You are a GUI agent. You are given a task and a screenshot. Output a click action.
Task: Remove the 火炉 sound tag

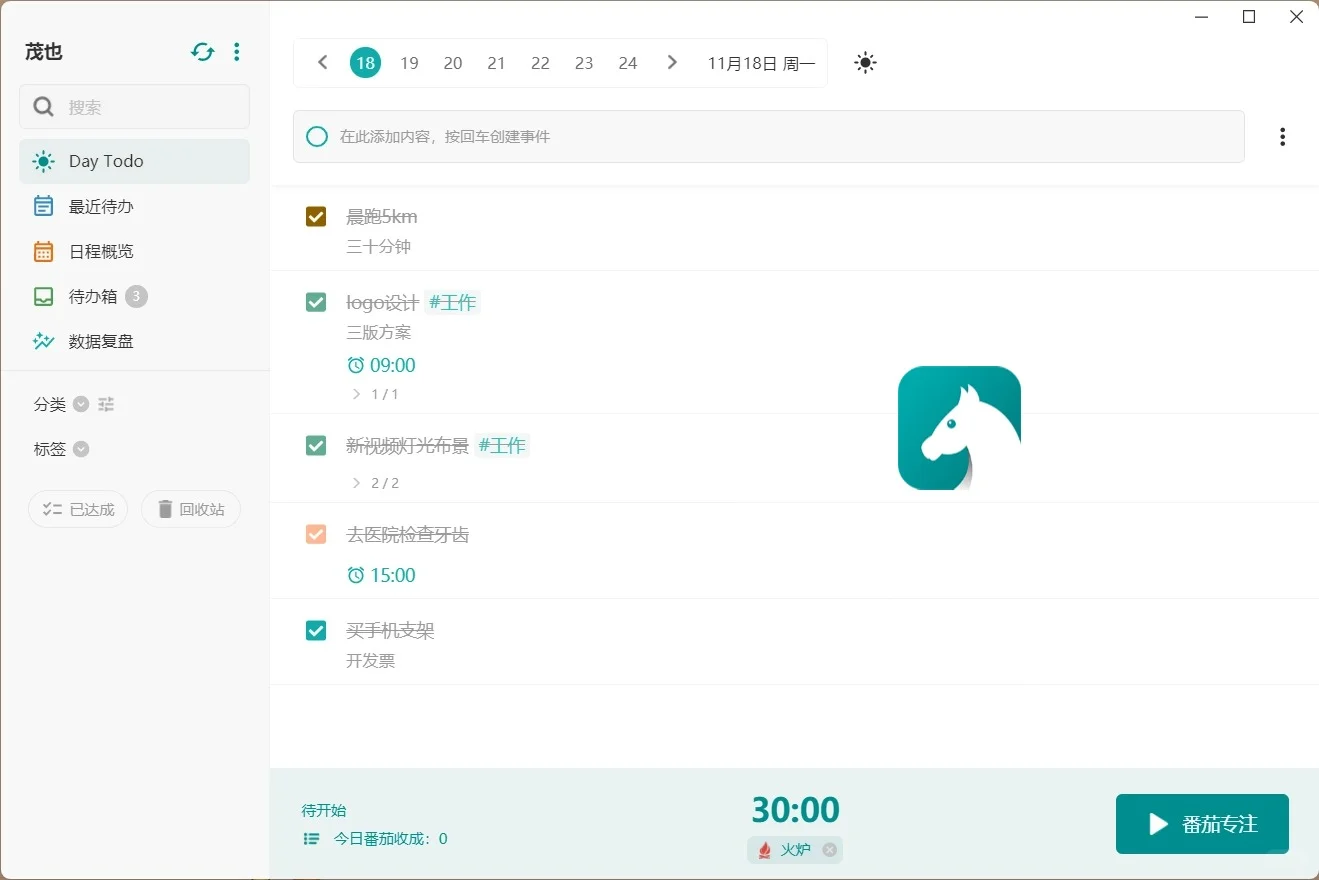click(828, 849)
